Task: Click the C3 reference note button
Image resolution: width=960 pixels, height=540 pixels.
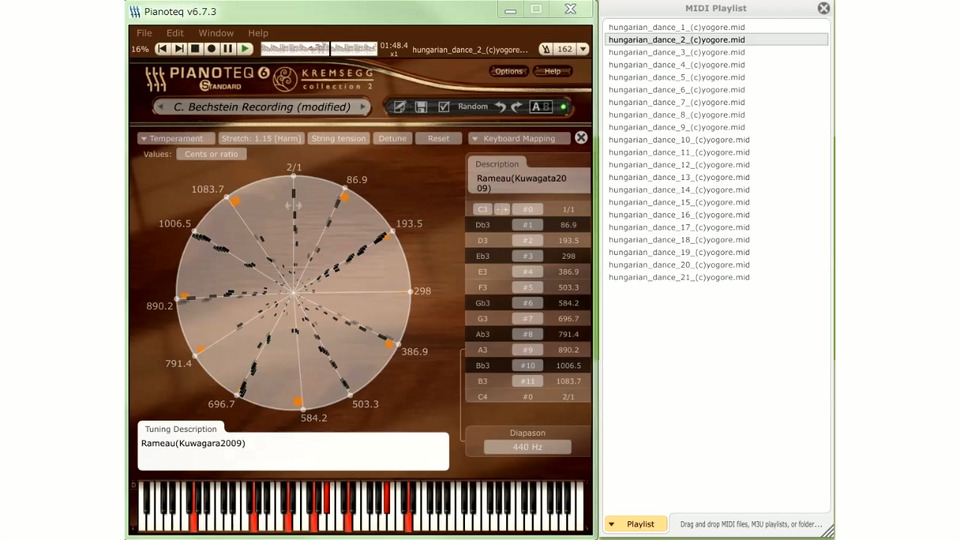Action: [482, 209]
